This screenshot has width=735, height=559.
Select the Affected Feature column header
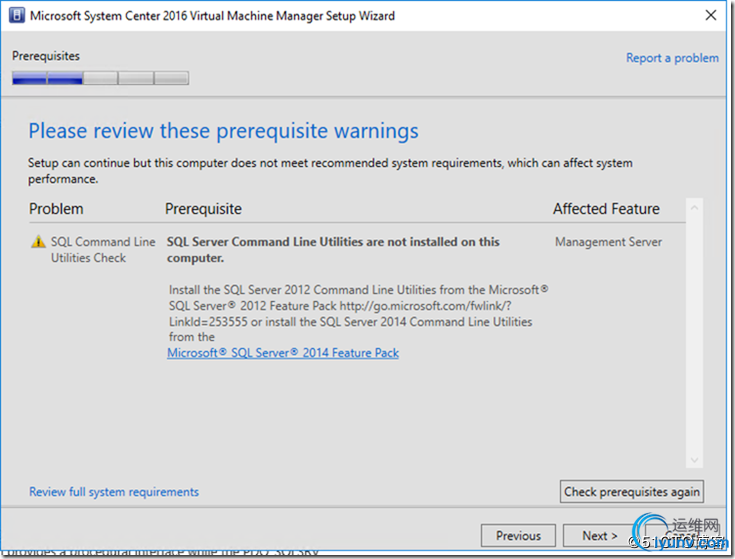pos(606,209)
